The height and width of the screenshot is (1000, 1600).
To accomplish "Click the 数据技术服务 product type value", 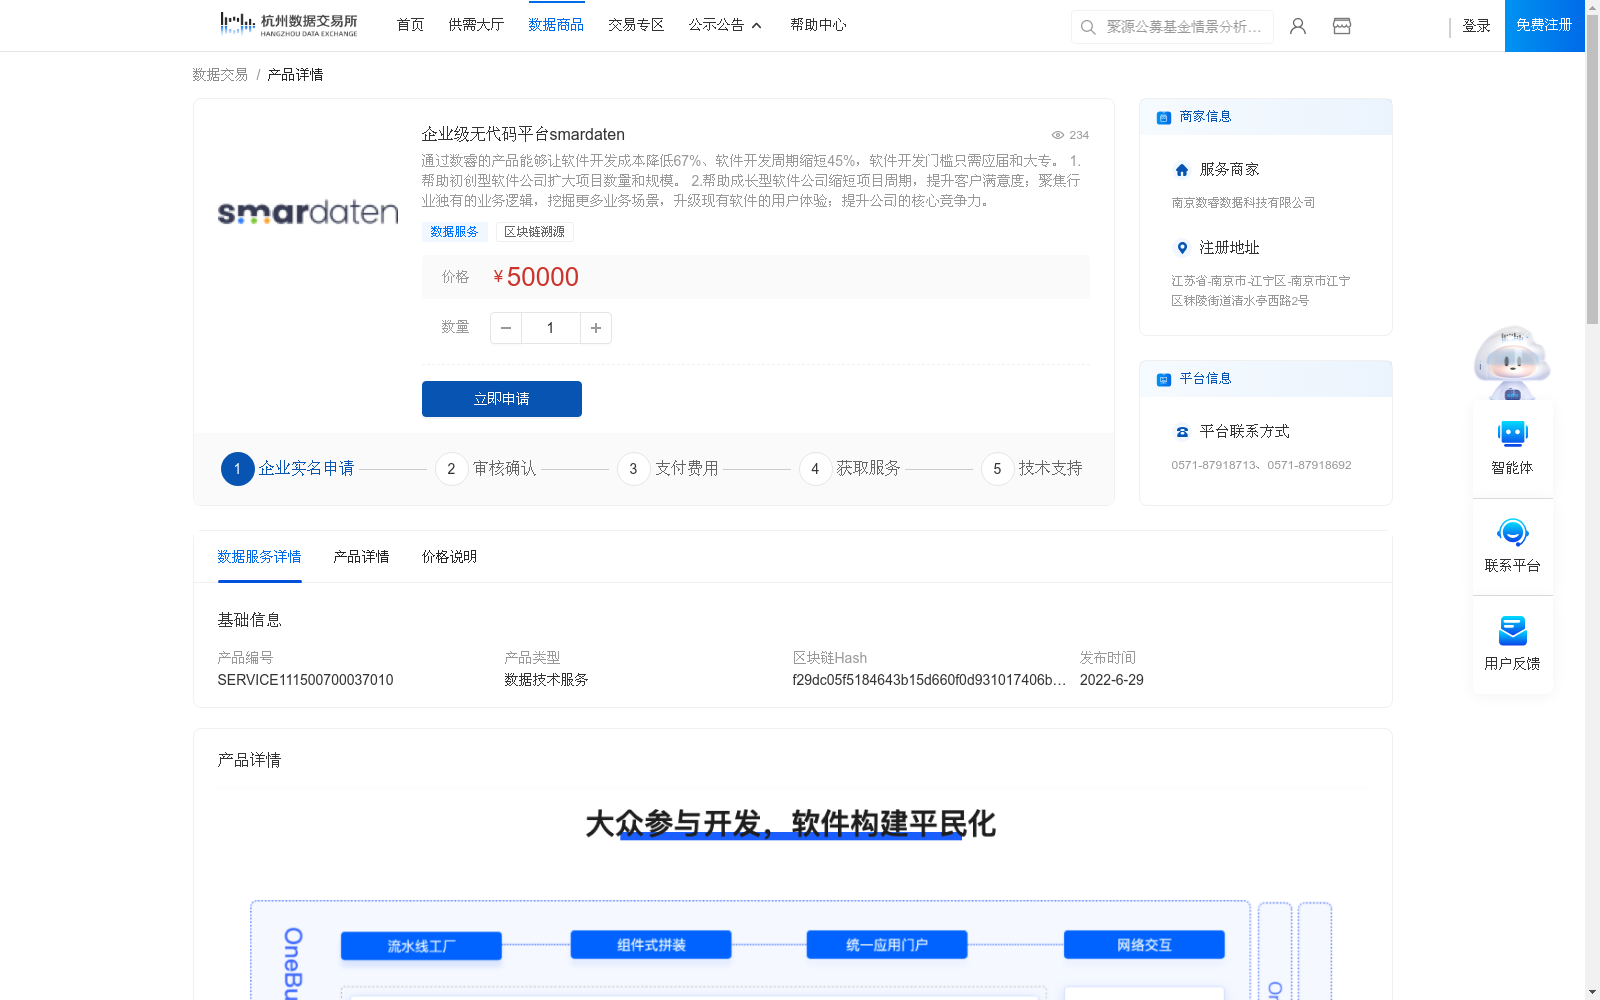I will 546,680.
